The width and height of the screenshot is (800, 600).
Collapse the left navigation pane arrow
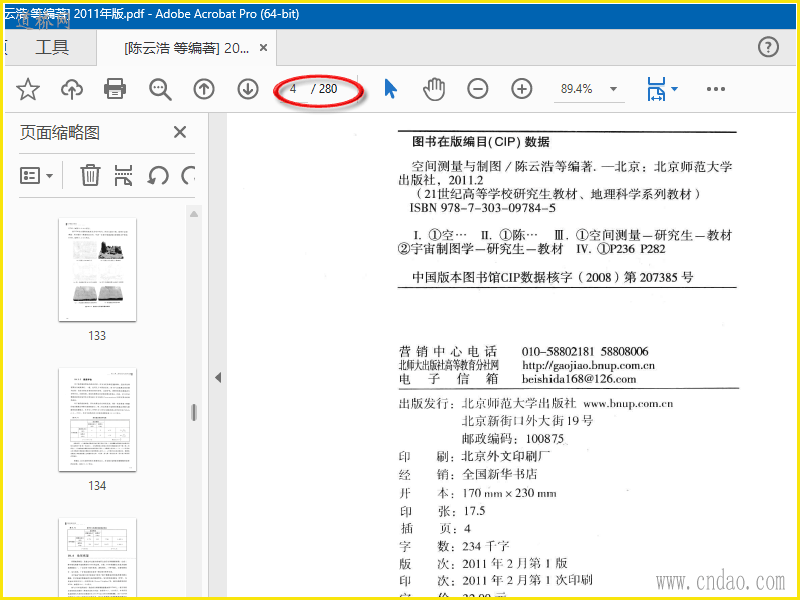point(218,378)
